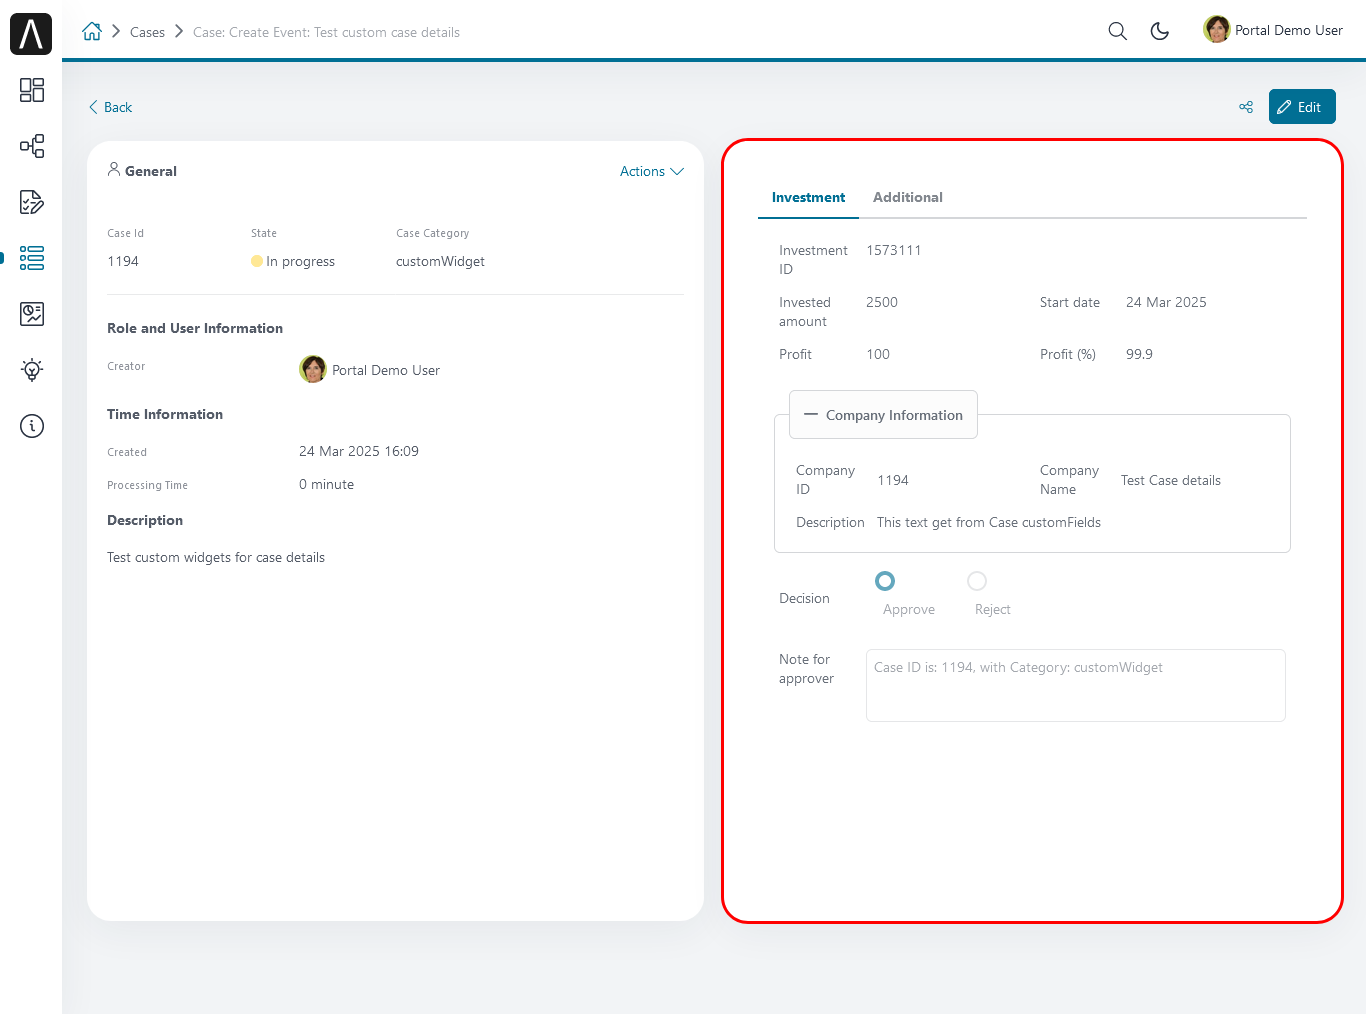The width and height of the screenshot is (1366, 1014).
Task: Select the Investment tab
Action: (x=808, y=198)
